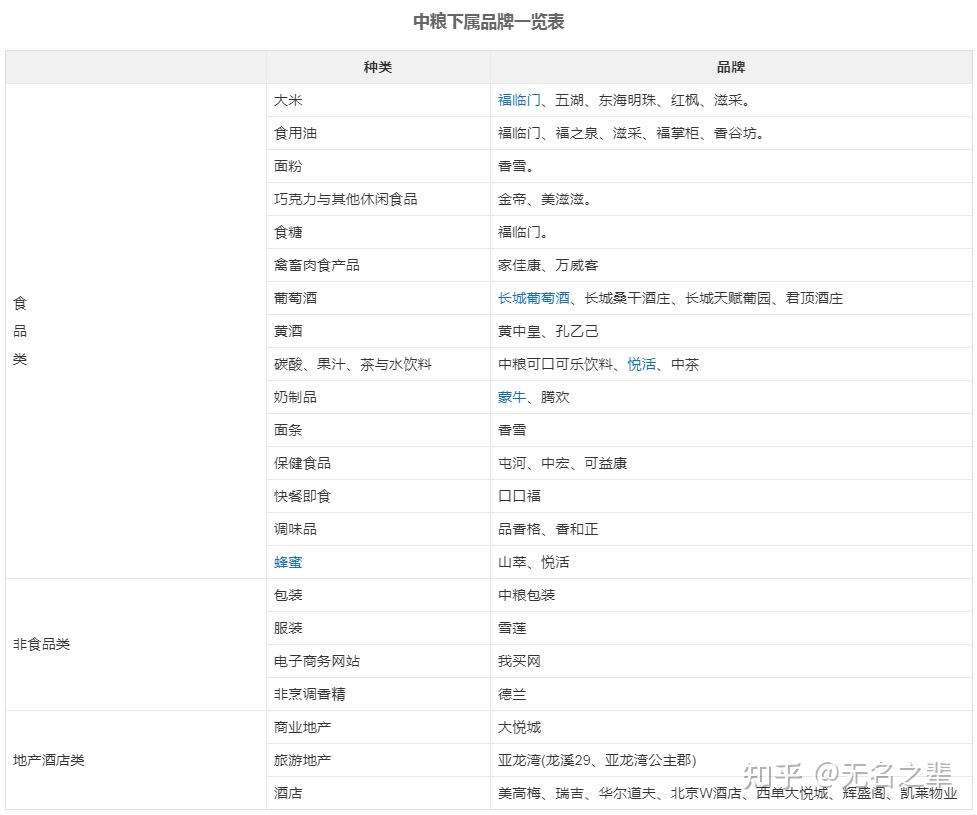Select the 酒店 category cell

(378, 794)
